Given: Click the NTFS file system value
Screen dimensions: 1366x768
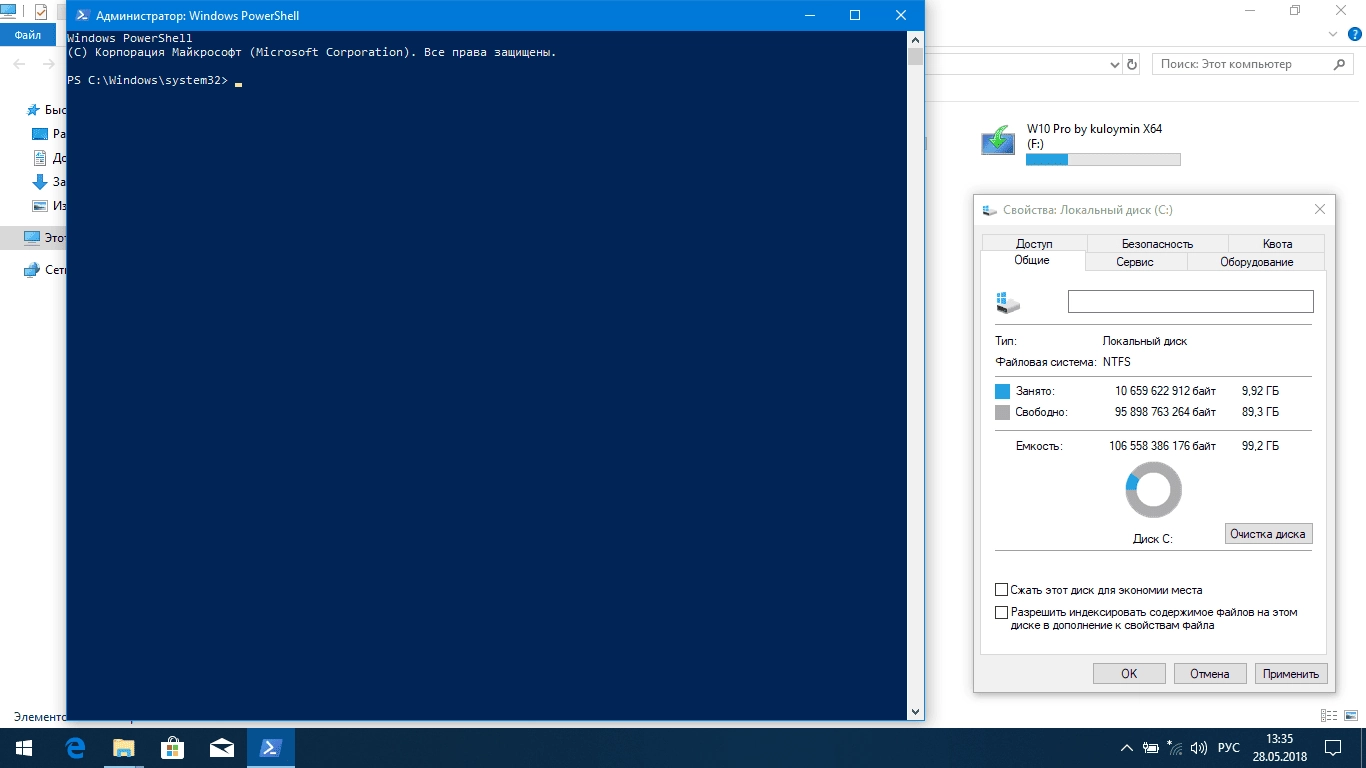Looking at the screenshot, I should click(1116, 362).
